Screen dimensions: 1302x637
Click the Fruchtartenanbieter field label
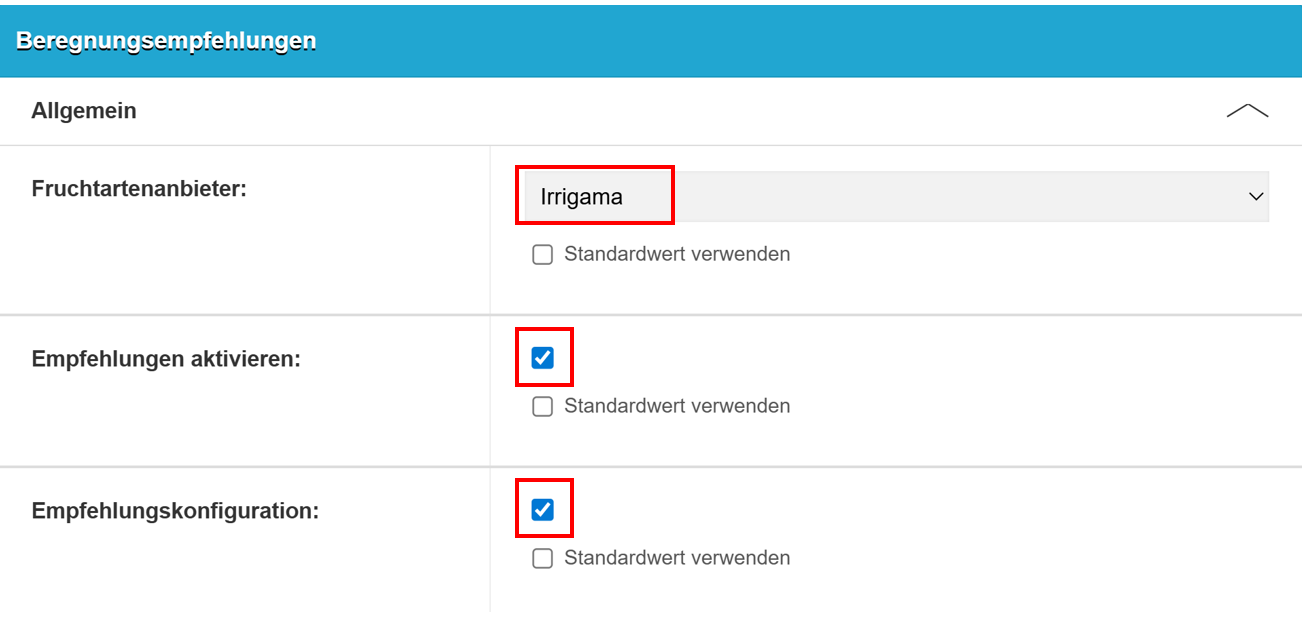(139, 189)
